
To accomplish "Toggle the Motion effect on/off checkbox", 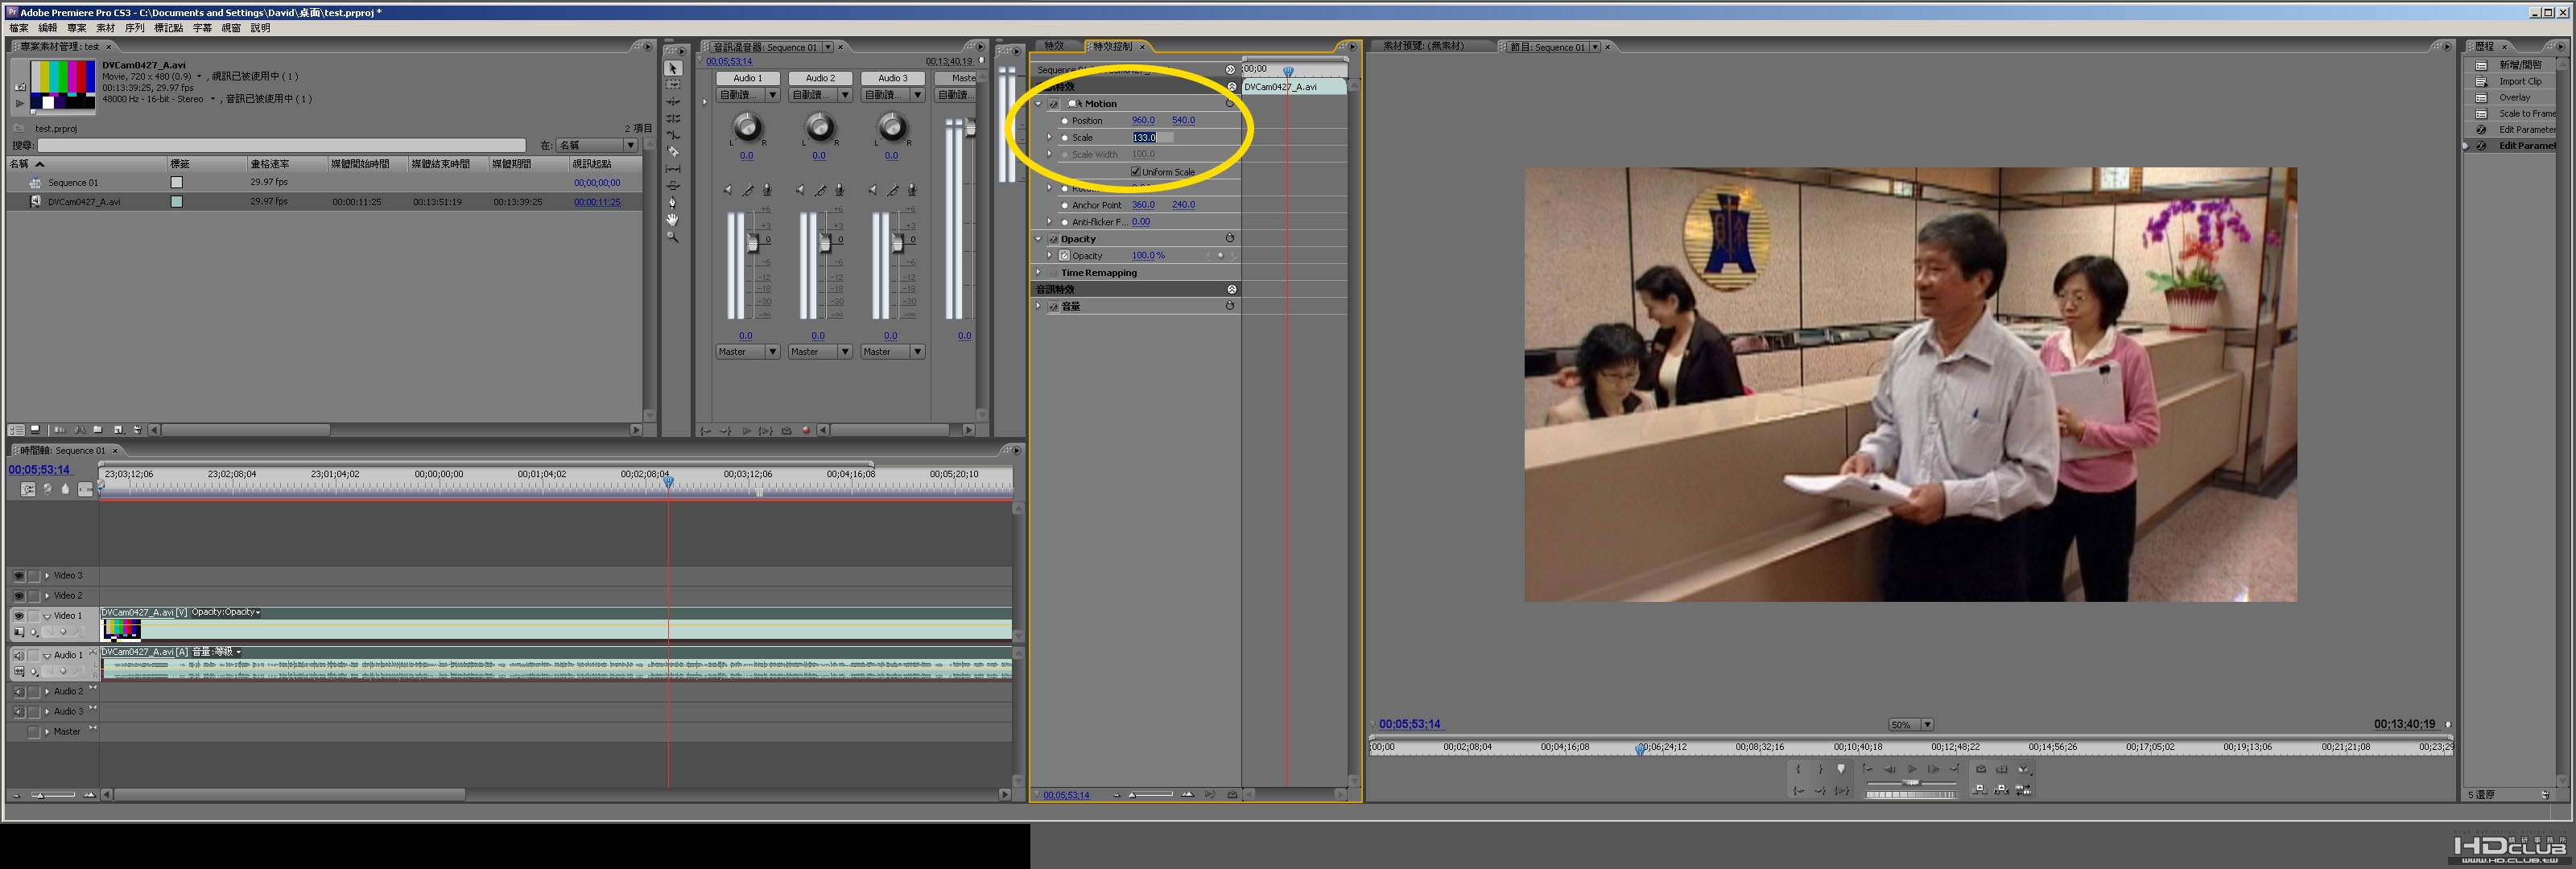I will point(1054,104).
